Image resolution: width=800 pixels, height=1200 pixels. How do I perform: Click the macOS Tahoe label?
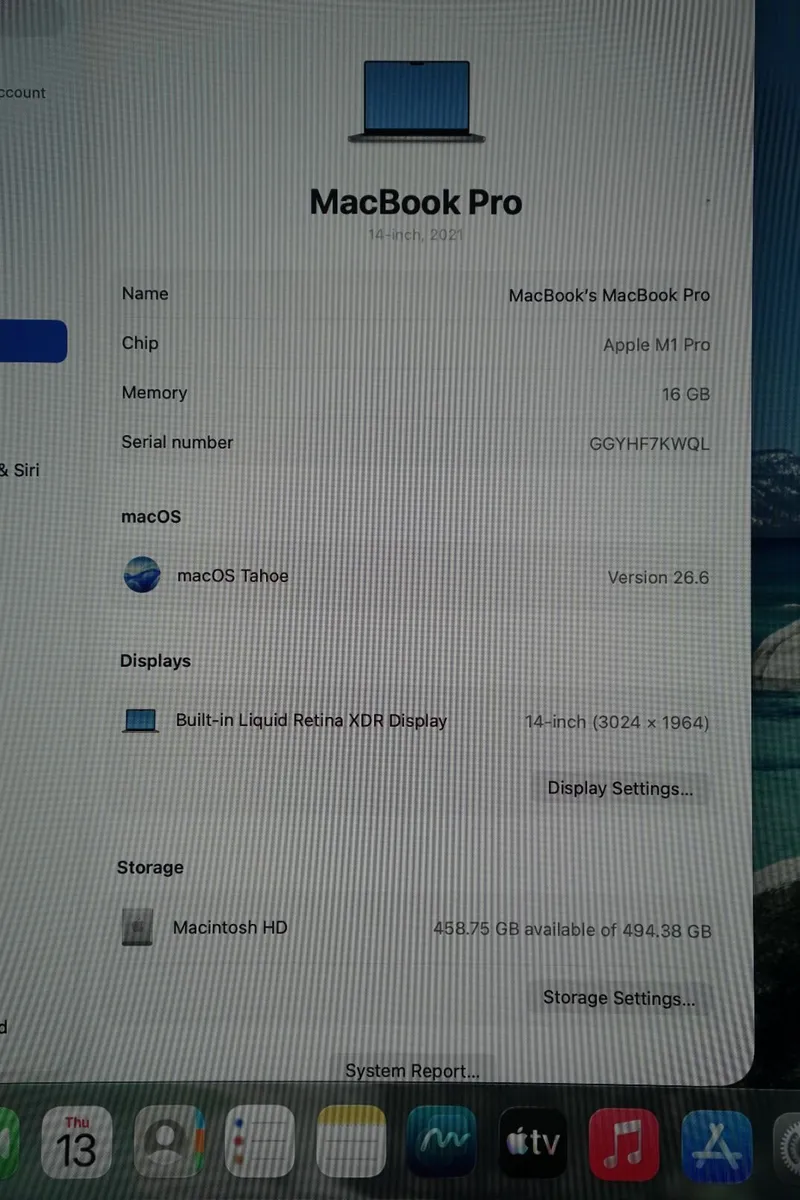[x=232, y=576]
